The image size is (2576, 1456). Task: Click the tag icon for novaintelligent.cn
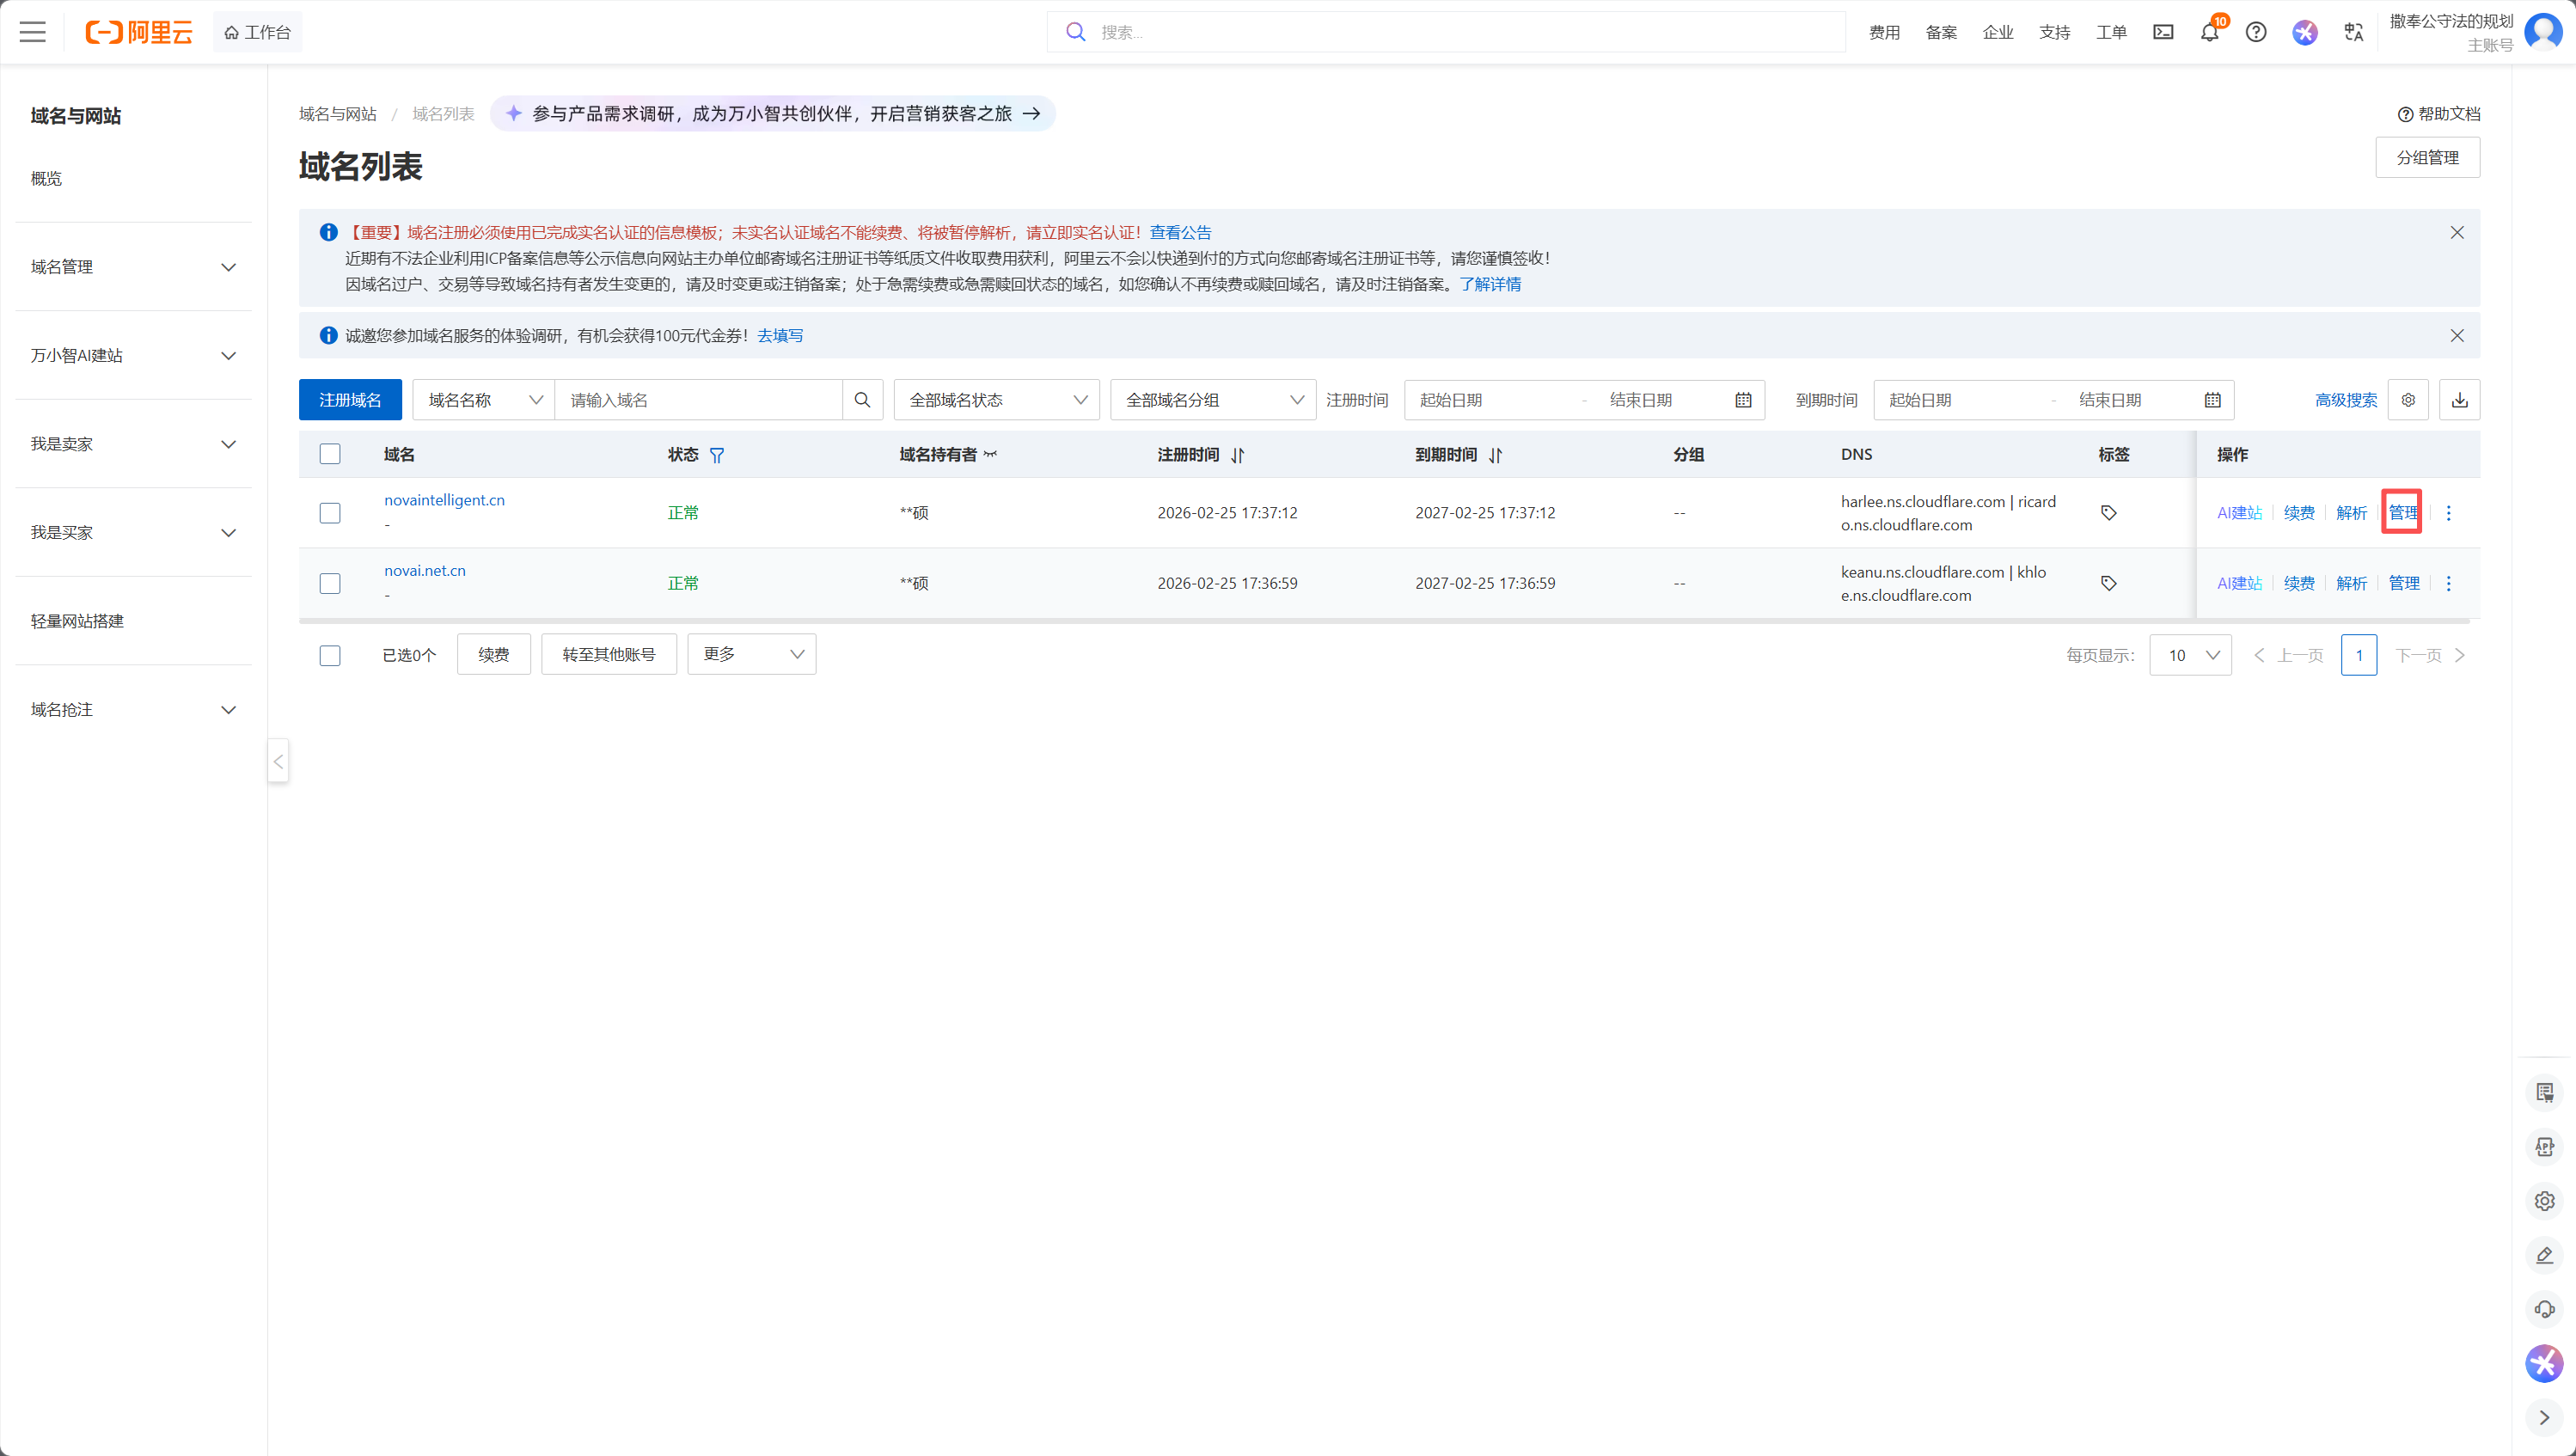[2108, 513]
